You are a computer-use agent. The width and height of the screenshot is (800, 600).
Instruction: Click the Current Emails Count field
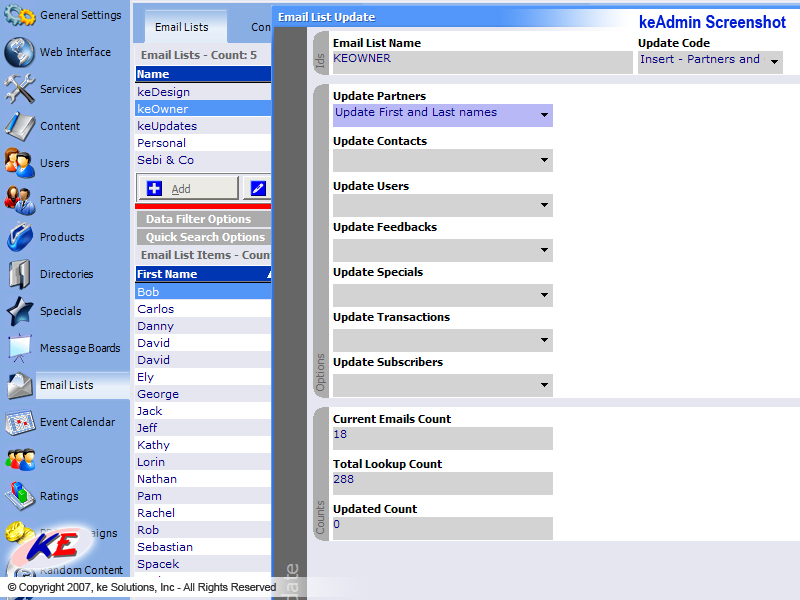pyautogui.click(x=442, y=438)
